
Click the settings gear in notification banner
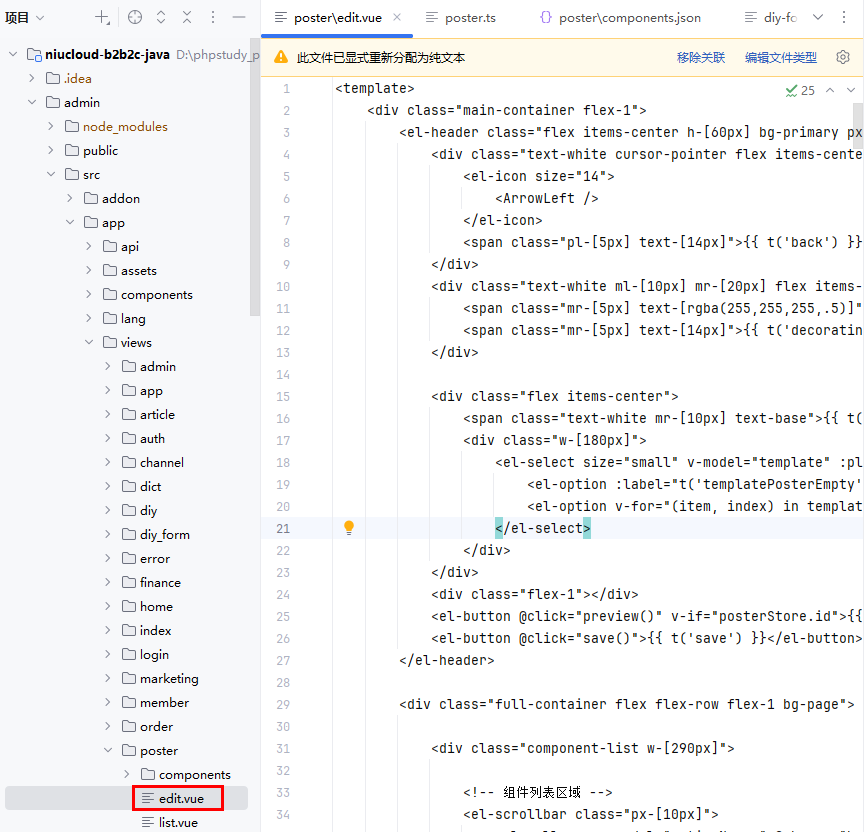[843, 58]
